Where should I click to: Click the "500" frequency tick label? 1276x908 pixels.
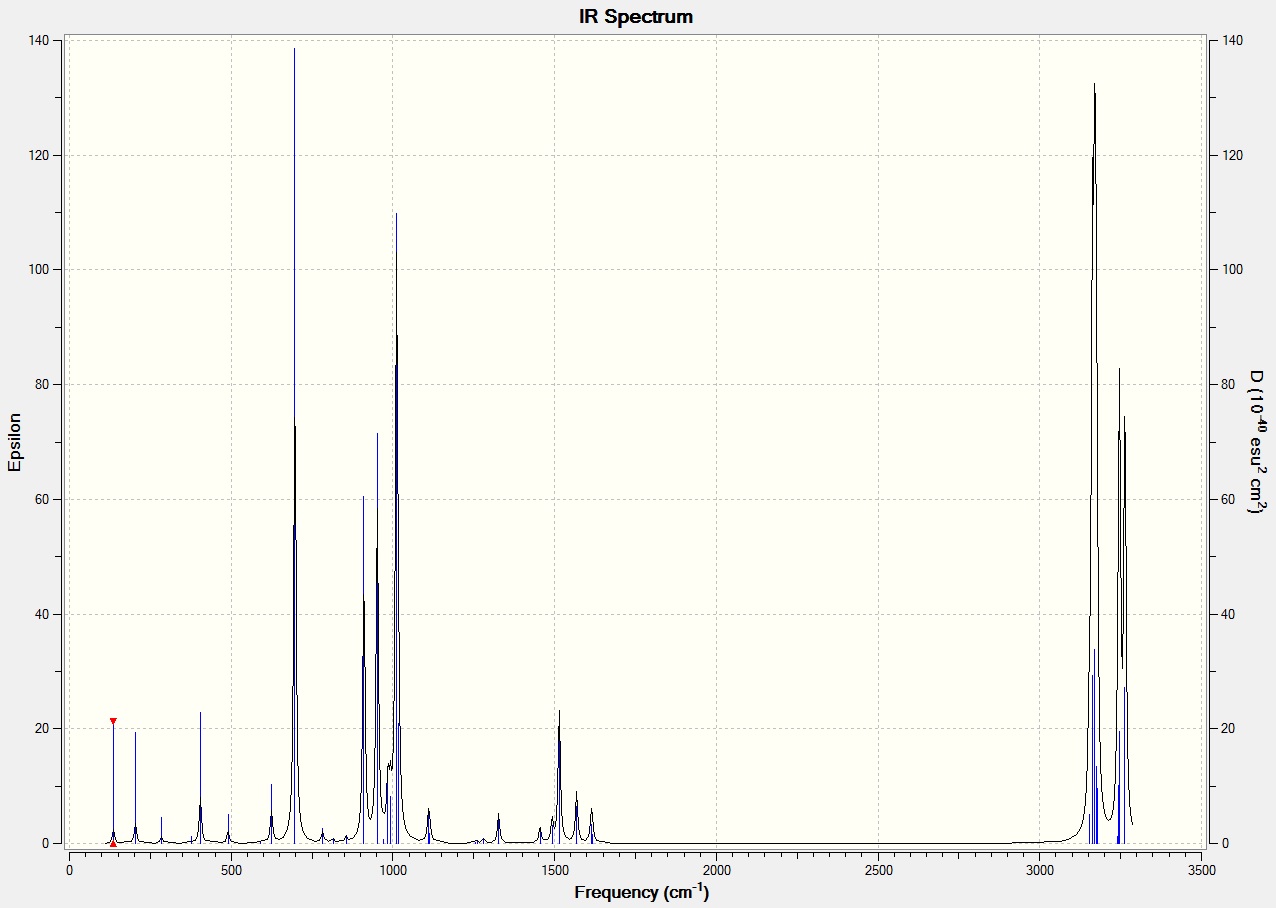click(x=231, y=870)
